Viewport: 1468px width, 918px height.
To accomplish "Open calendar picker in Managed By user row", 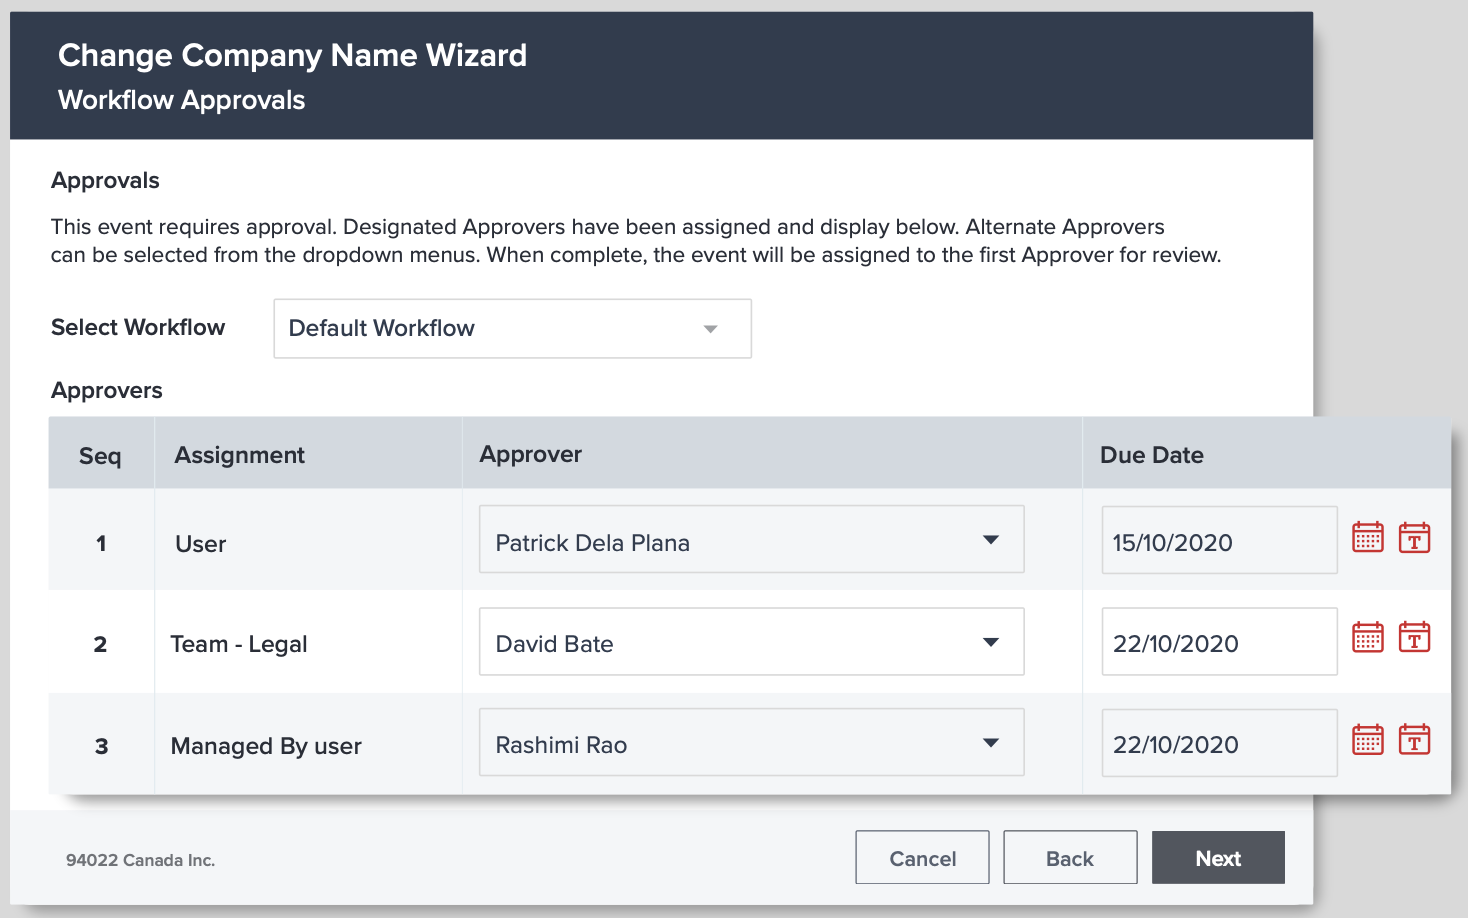I will pyautogui.click(x=1368, y=740).
